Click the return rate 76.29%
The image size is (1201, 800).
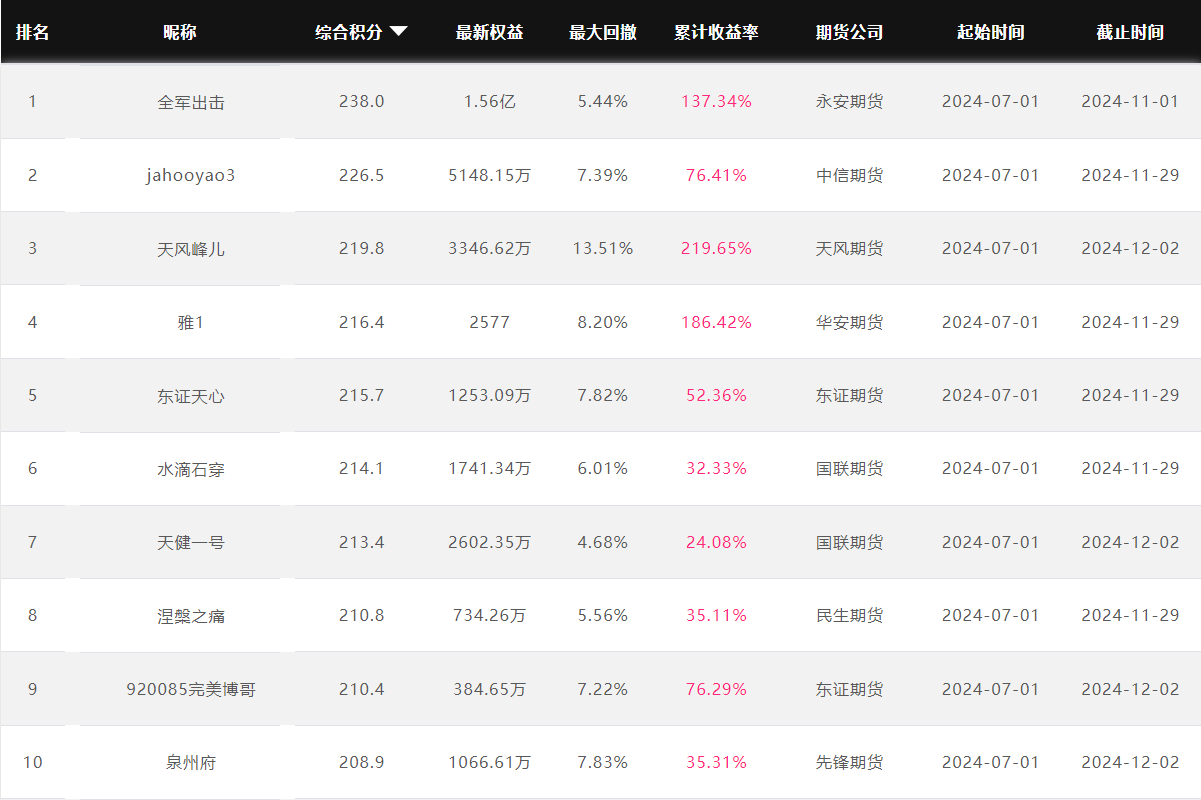(x=716, y=689)
